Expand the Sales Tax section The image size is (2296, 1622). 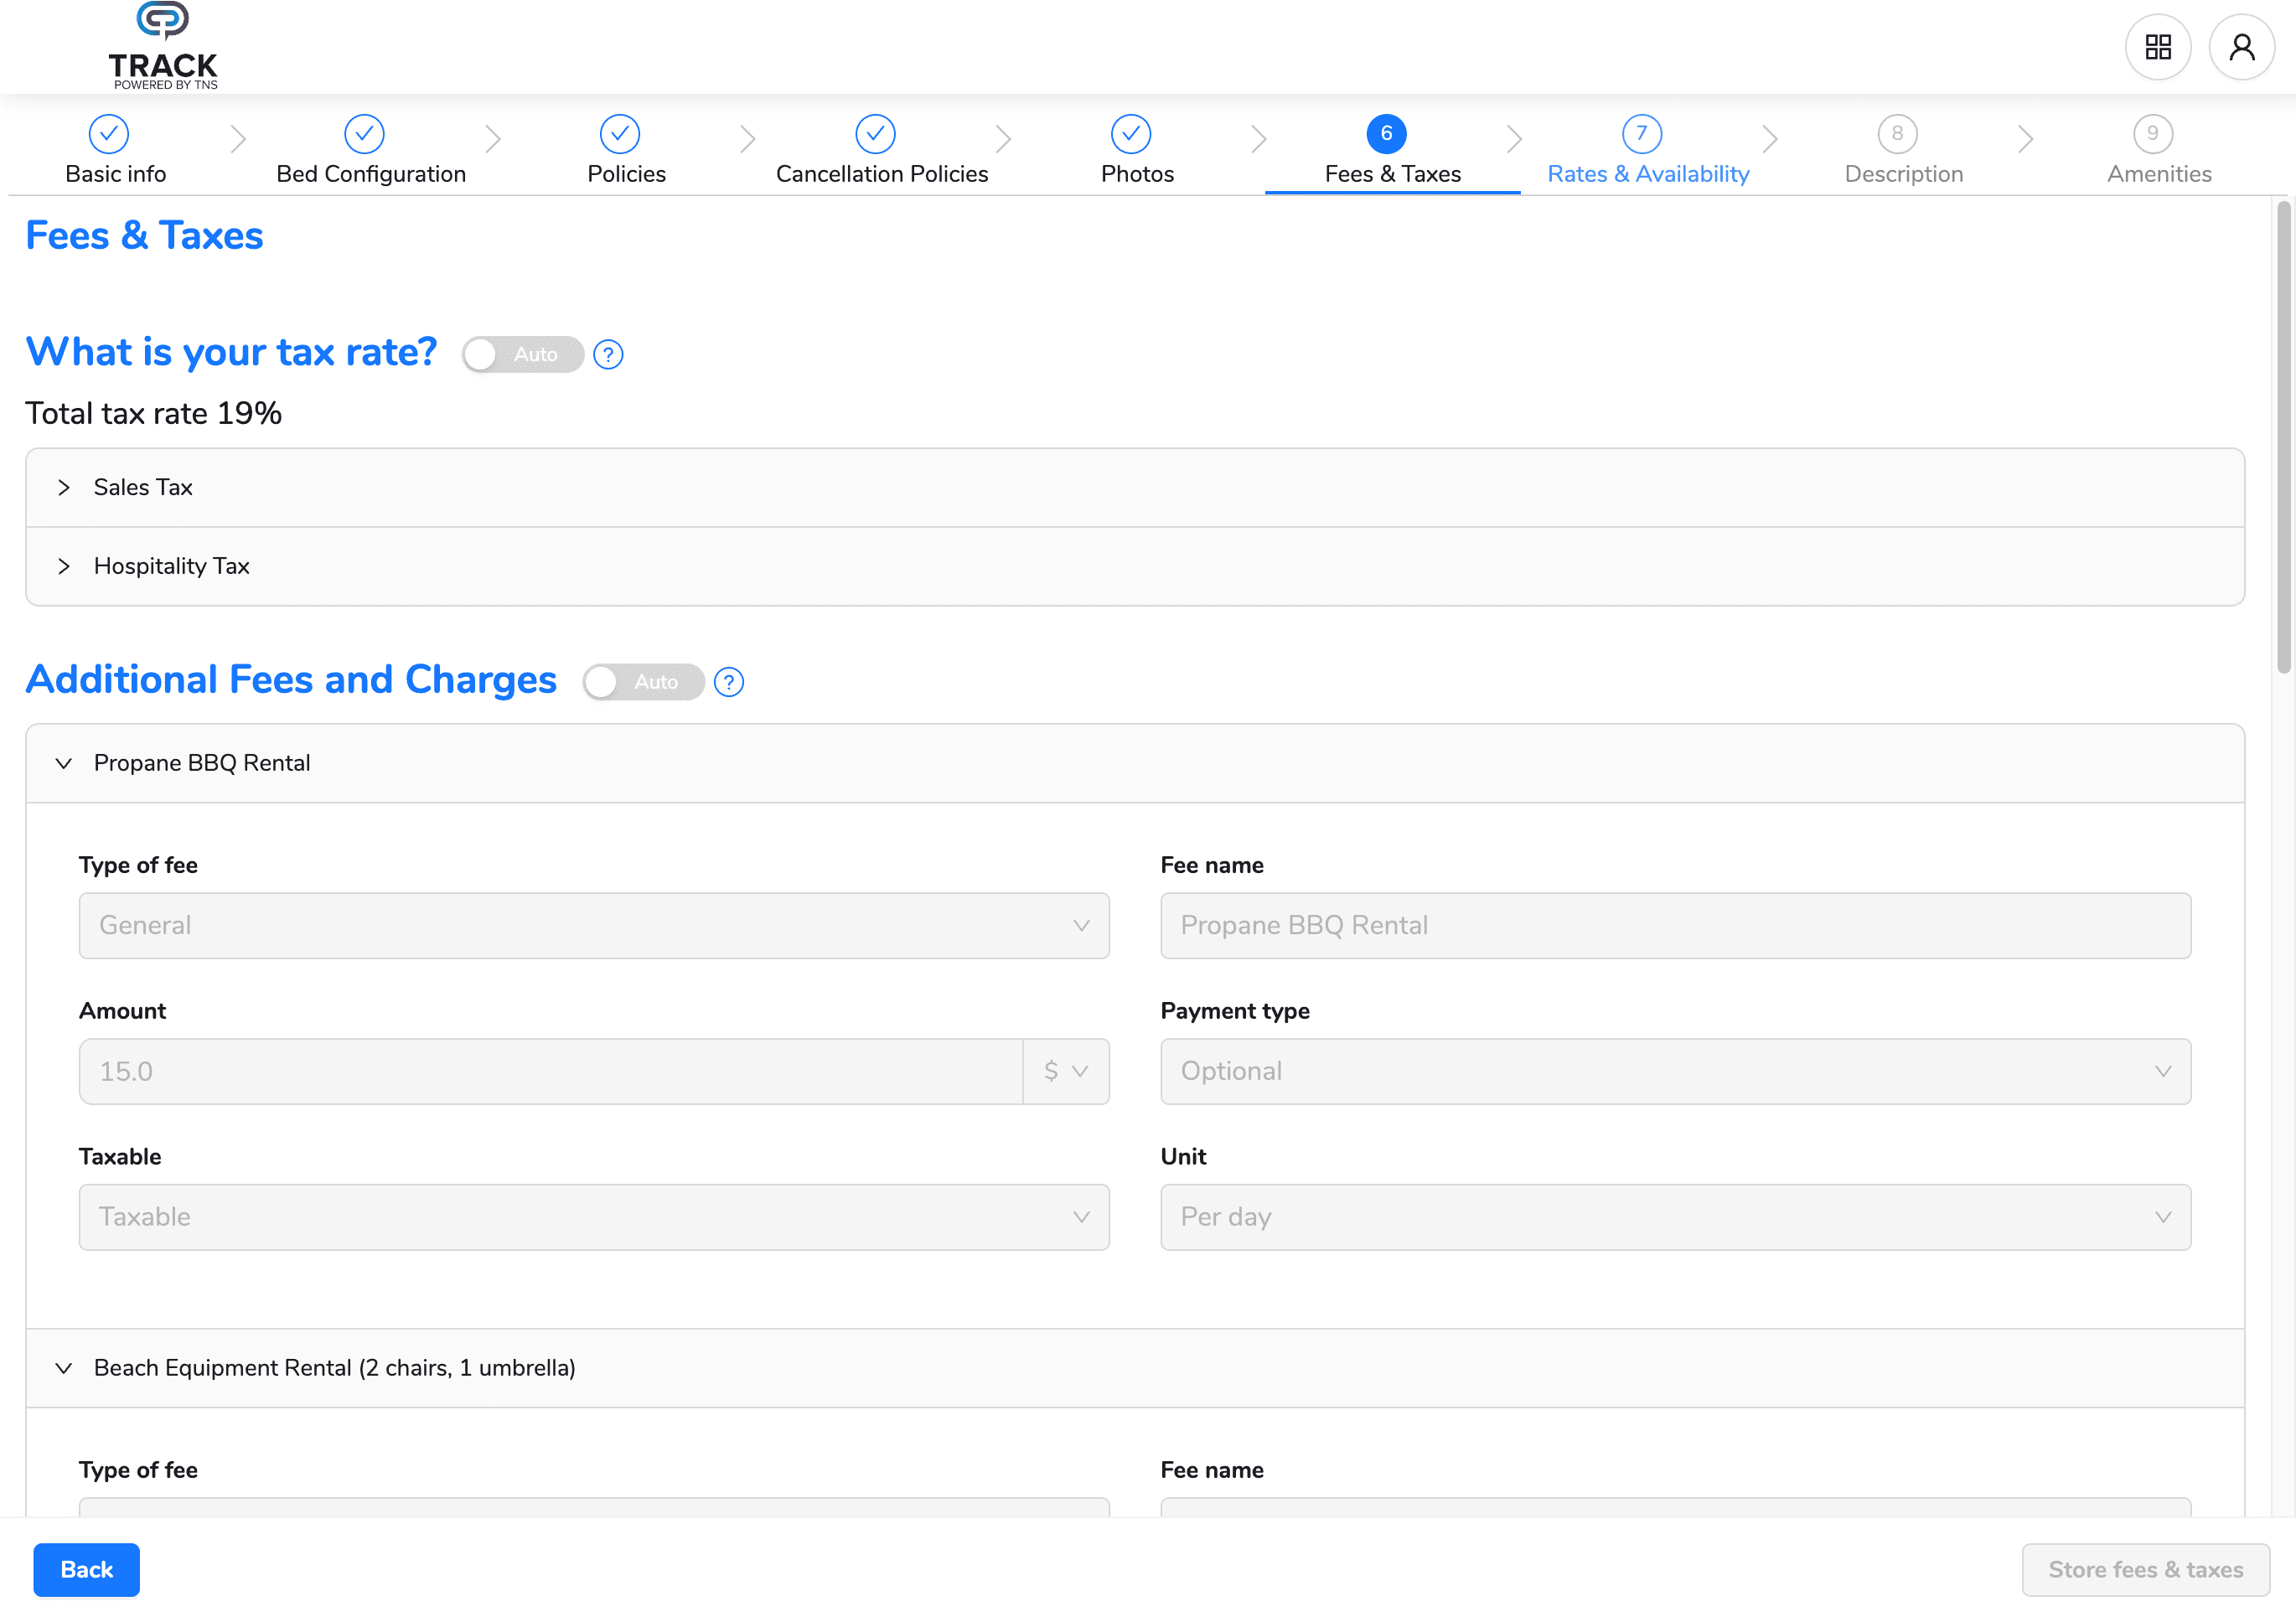pyautogui.click(x=1135, y=488)
